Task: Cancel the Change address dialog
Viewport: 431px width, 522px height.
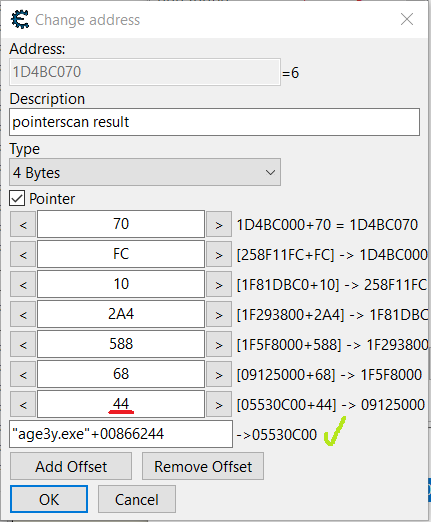Action: pos(137,499)
